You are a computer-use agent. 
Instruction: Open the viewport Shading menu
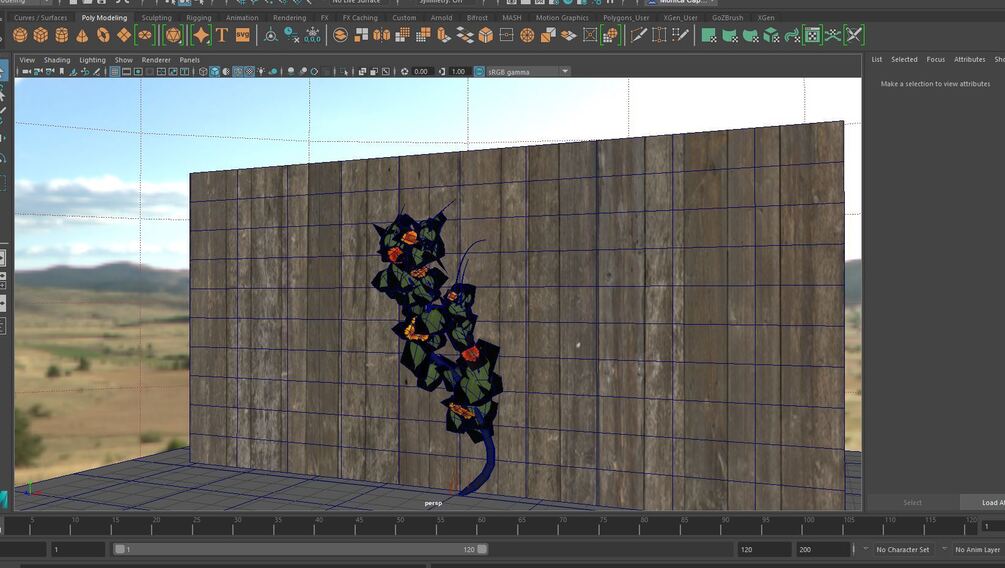coord(57,60)
